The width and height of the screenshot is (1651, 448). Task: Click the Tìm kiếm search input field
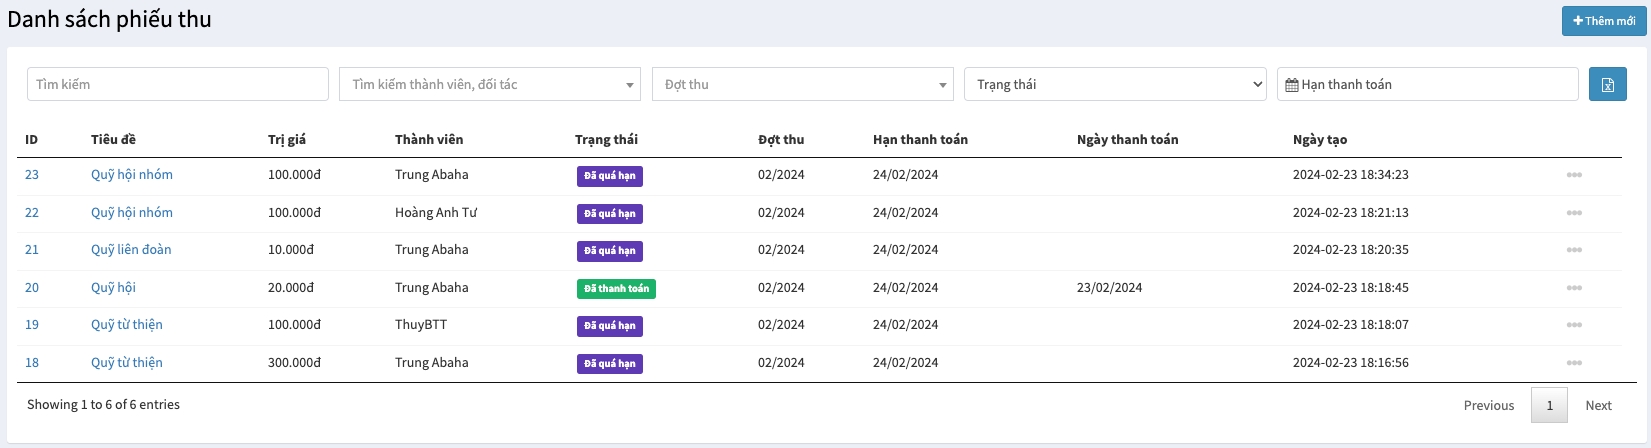click(177, 85)
